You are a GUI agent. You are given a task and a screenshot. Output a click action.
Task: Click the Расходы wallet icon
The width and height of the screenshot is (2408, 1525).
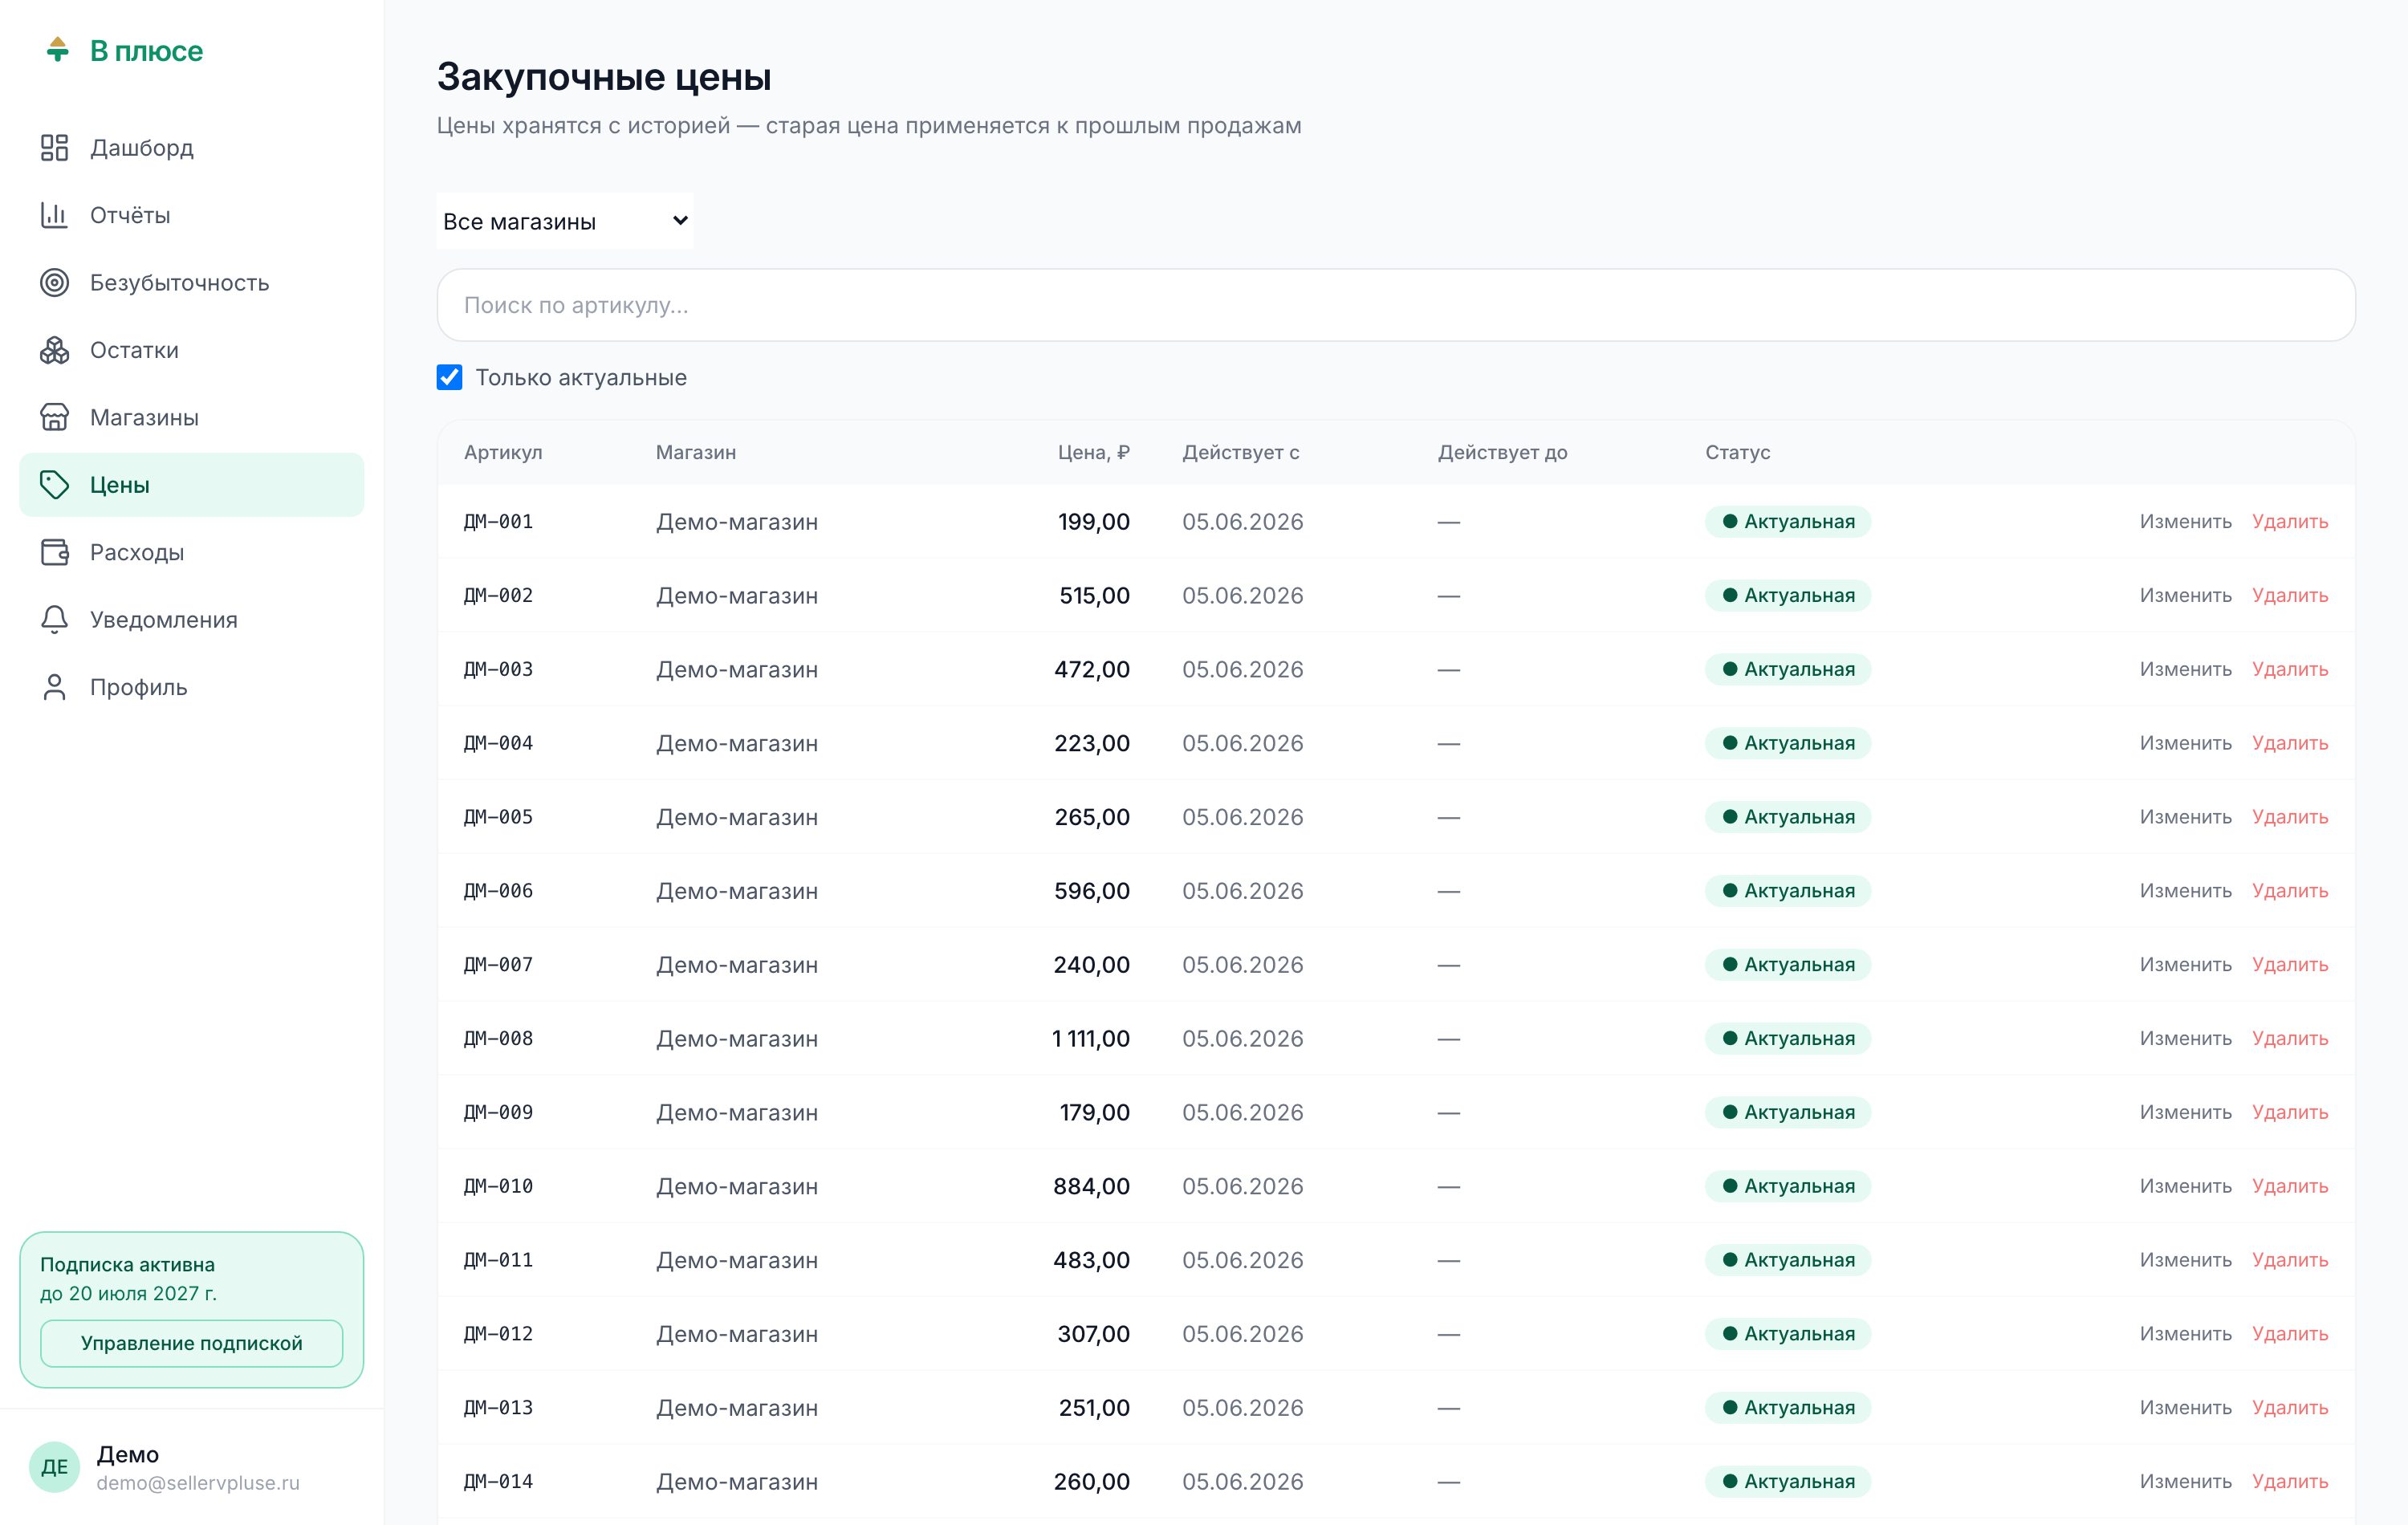(x=54, y=552)
